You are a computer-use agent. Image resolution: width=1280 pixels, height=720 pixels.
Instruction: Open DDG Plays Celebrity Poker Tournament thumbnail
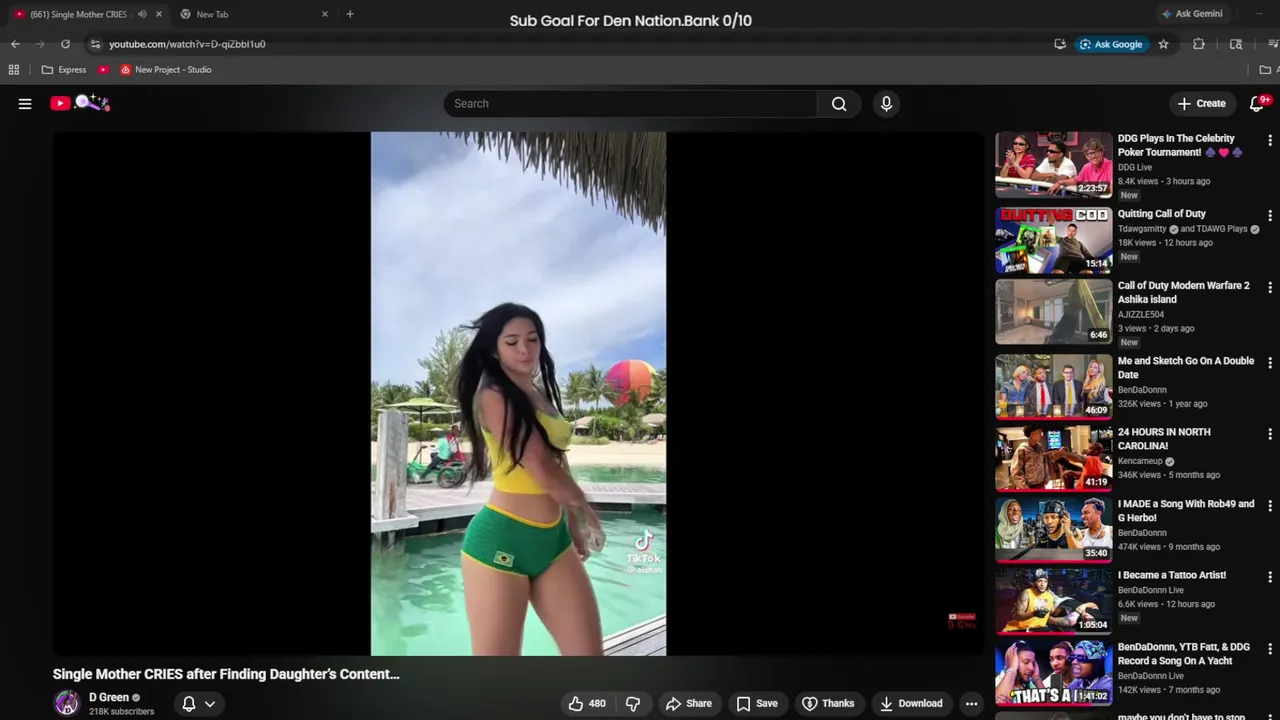(x=1053, y=165)
